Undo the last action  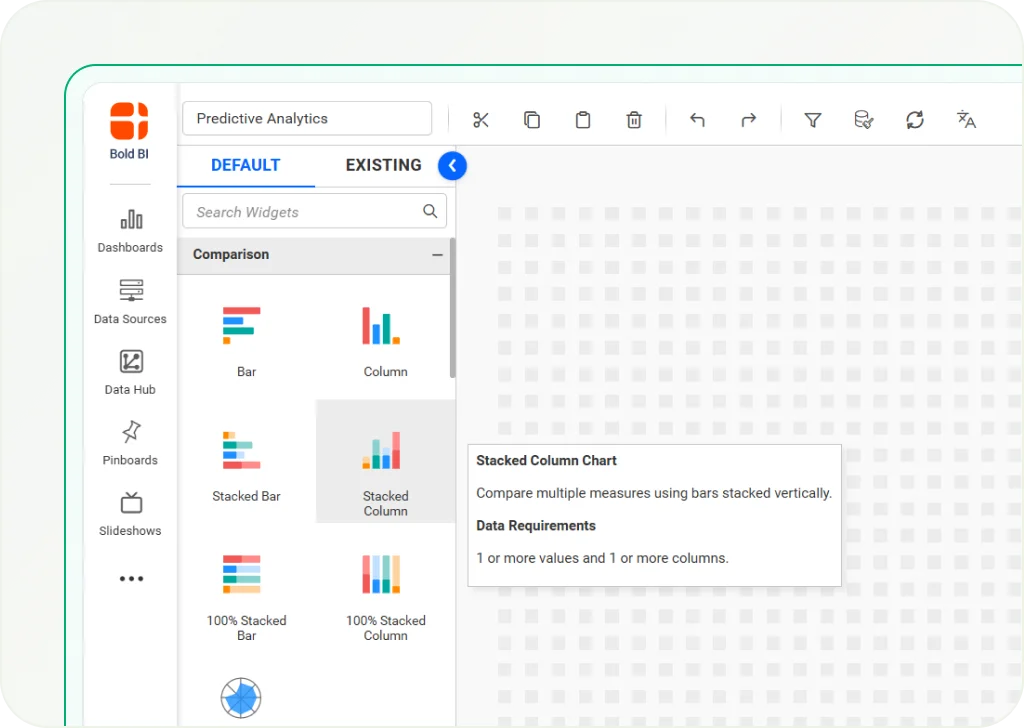point(697,120)
